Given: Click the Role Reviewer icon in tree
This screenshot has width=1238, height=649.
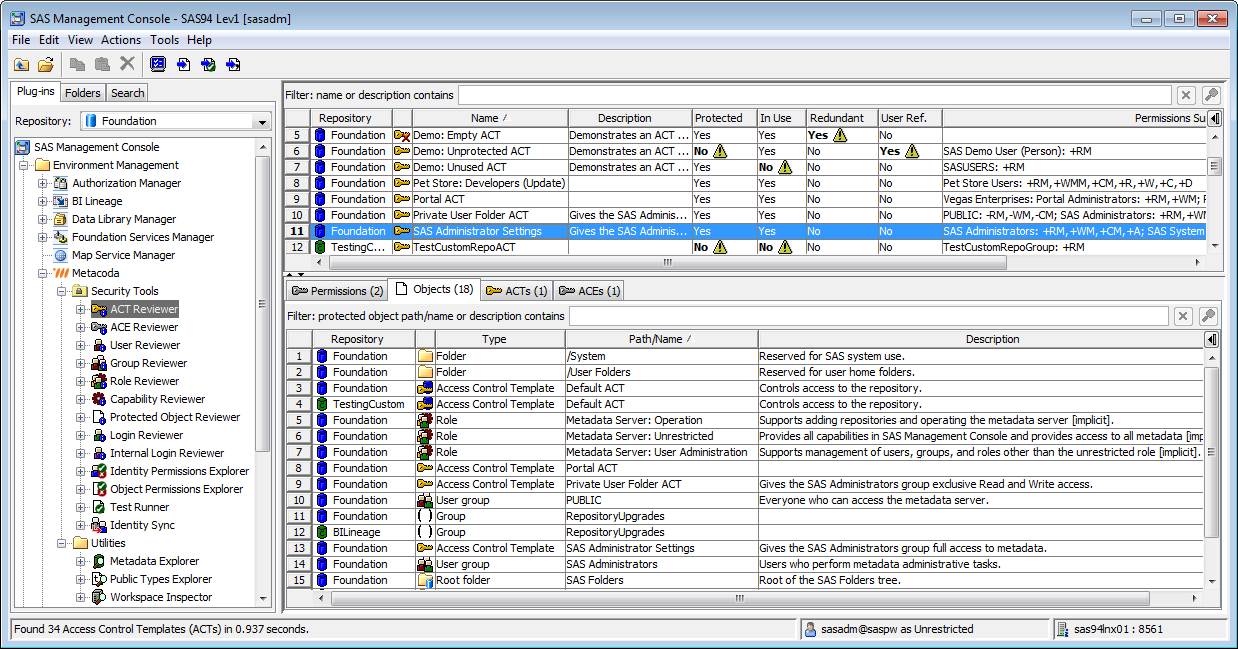Looking at the screenshot, I should tap(99, 381).
